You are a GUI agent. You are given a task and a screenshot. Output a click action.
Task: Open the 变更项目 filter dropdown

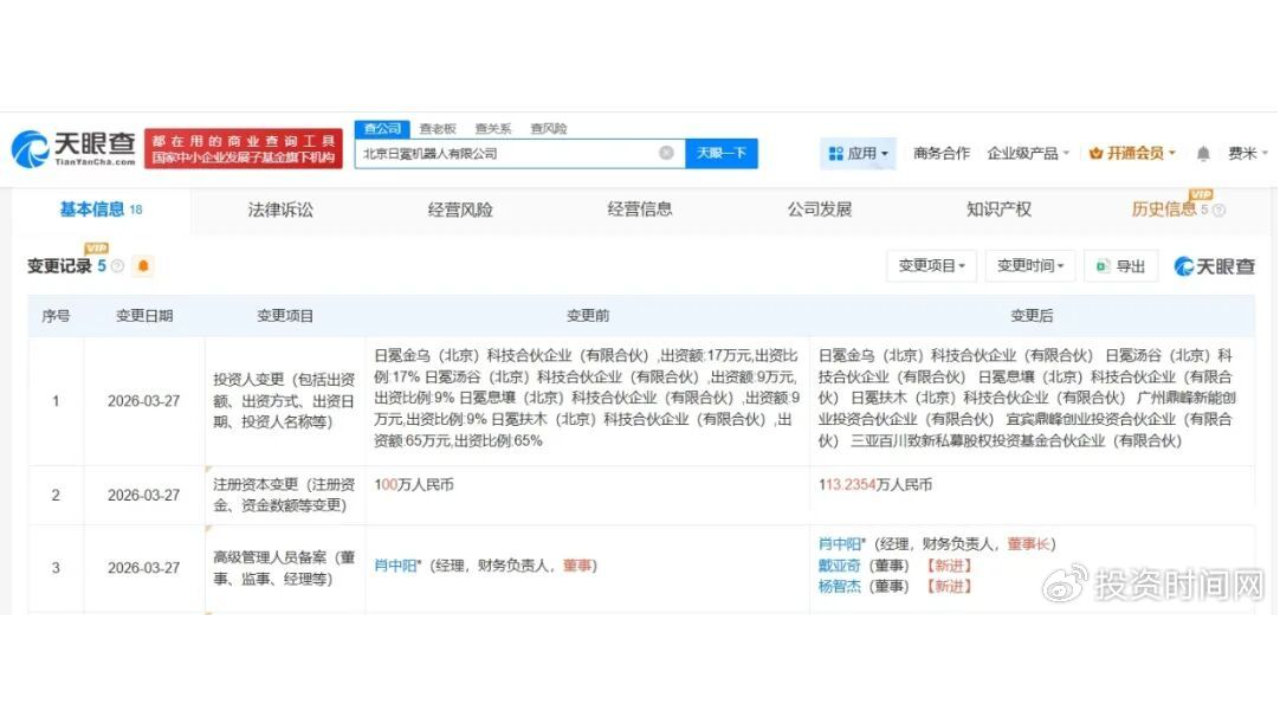click(930, 266)
